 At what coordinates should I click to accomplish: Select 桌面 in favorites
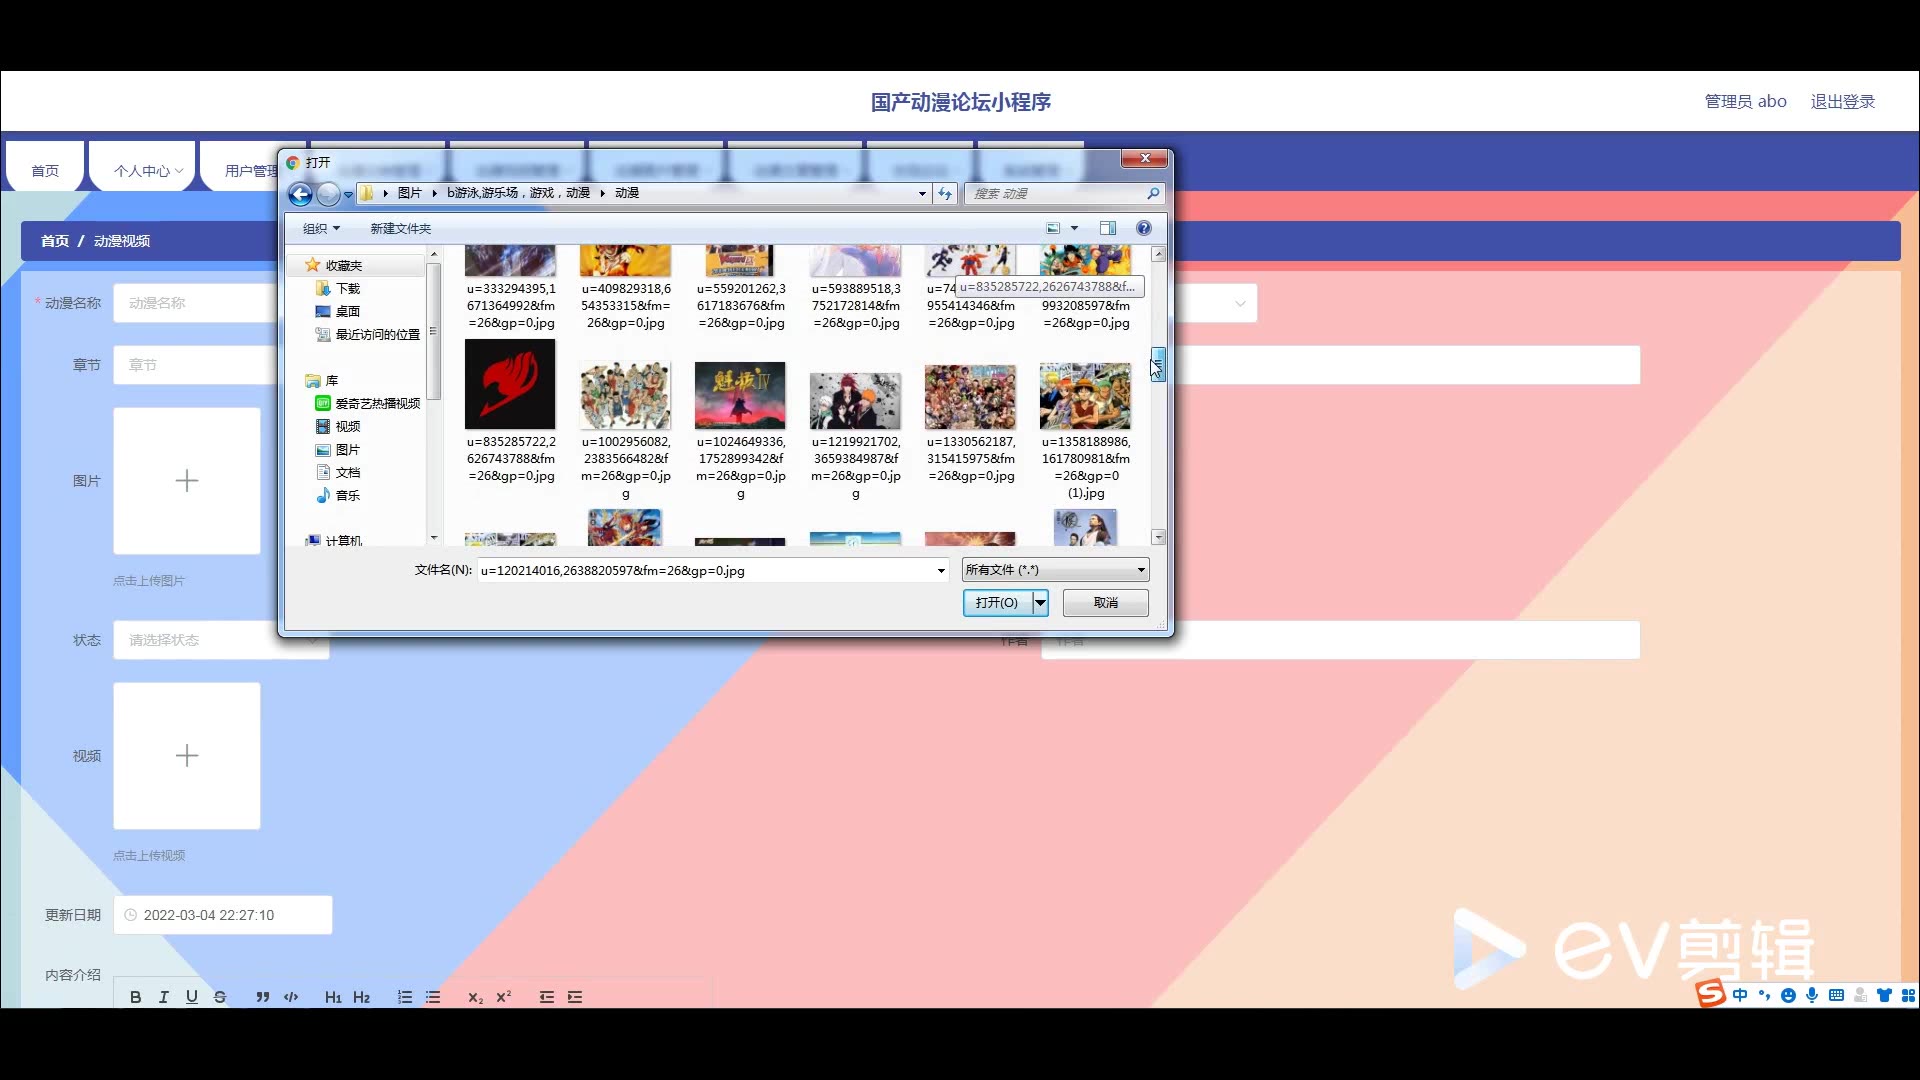click(347, 311)
